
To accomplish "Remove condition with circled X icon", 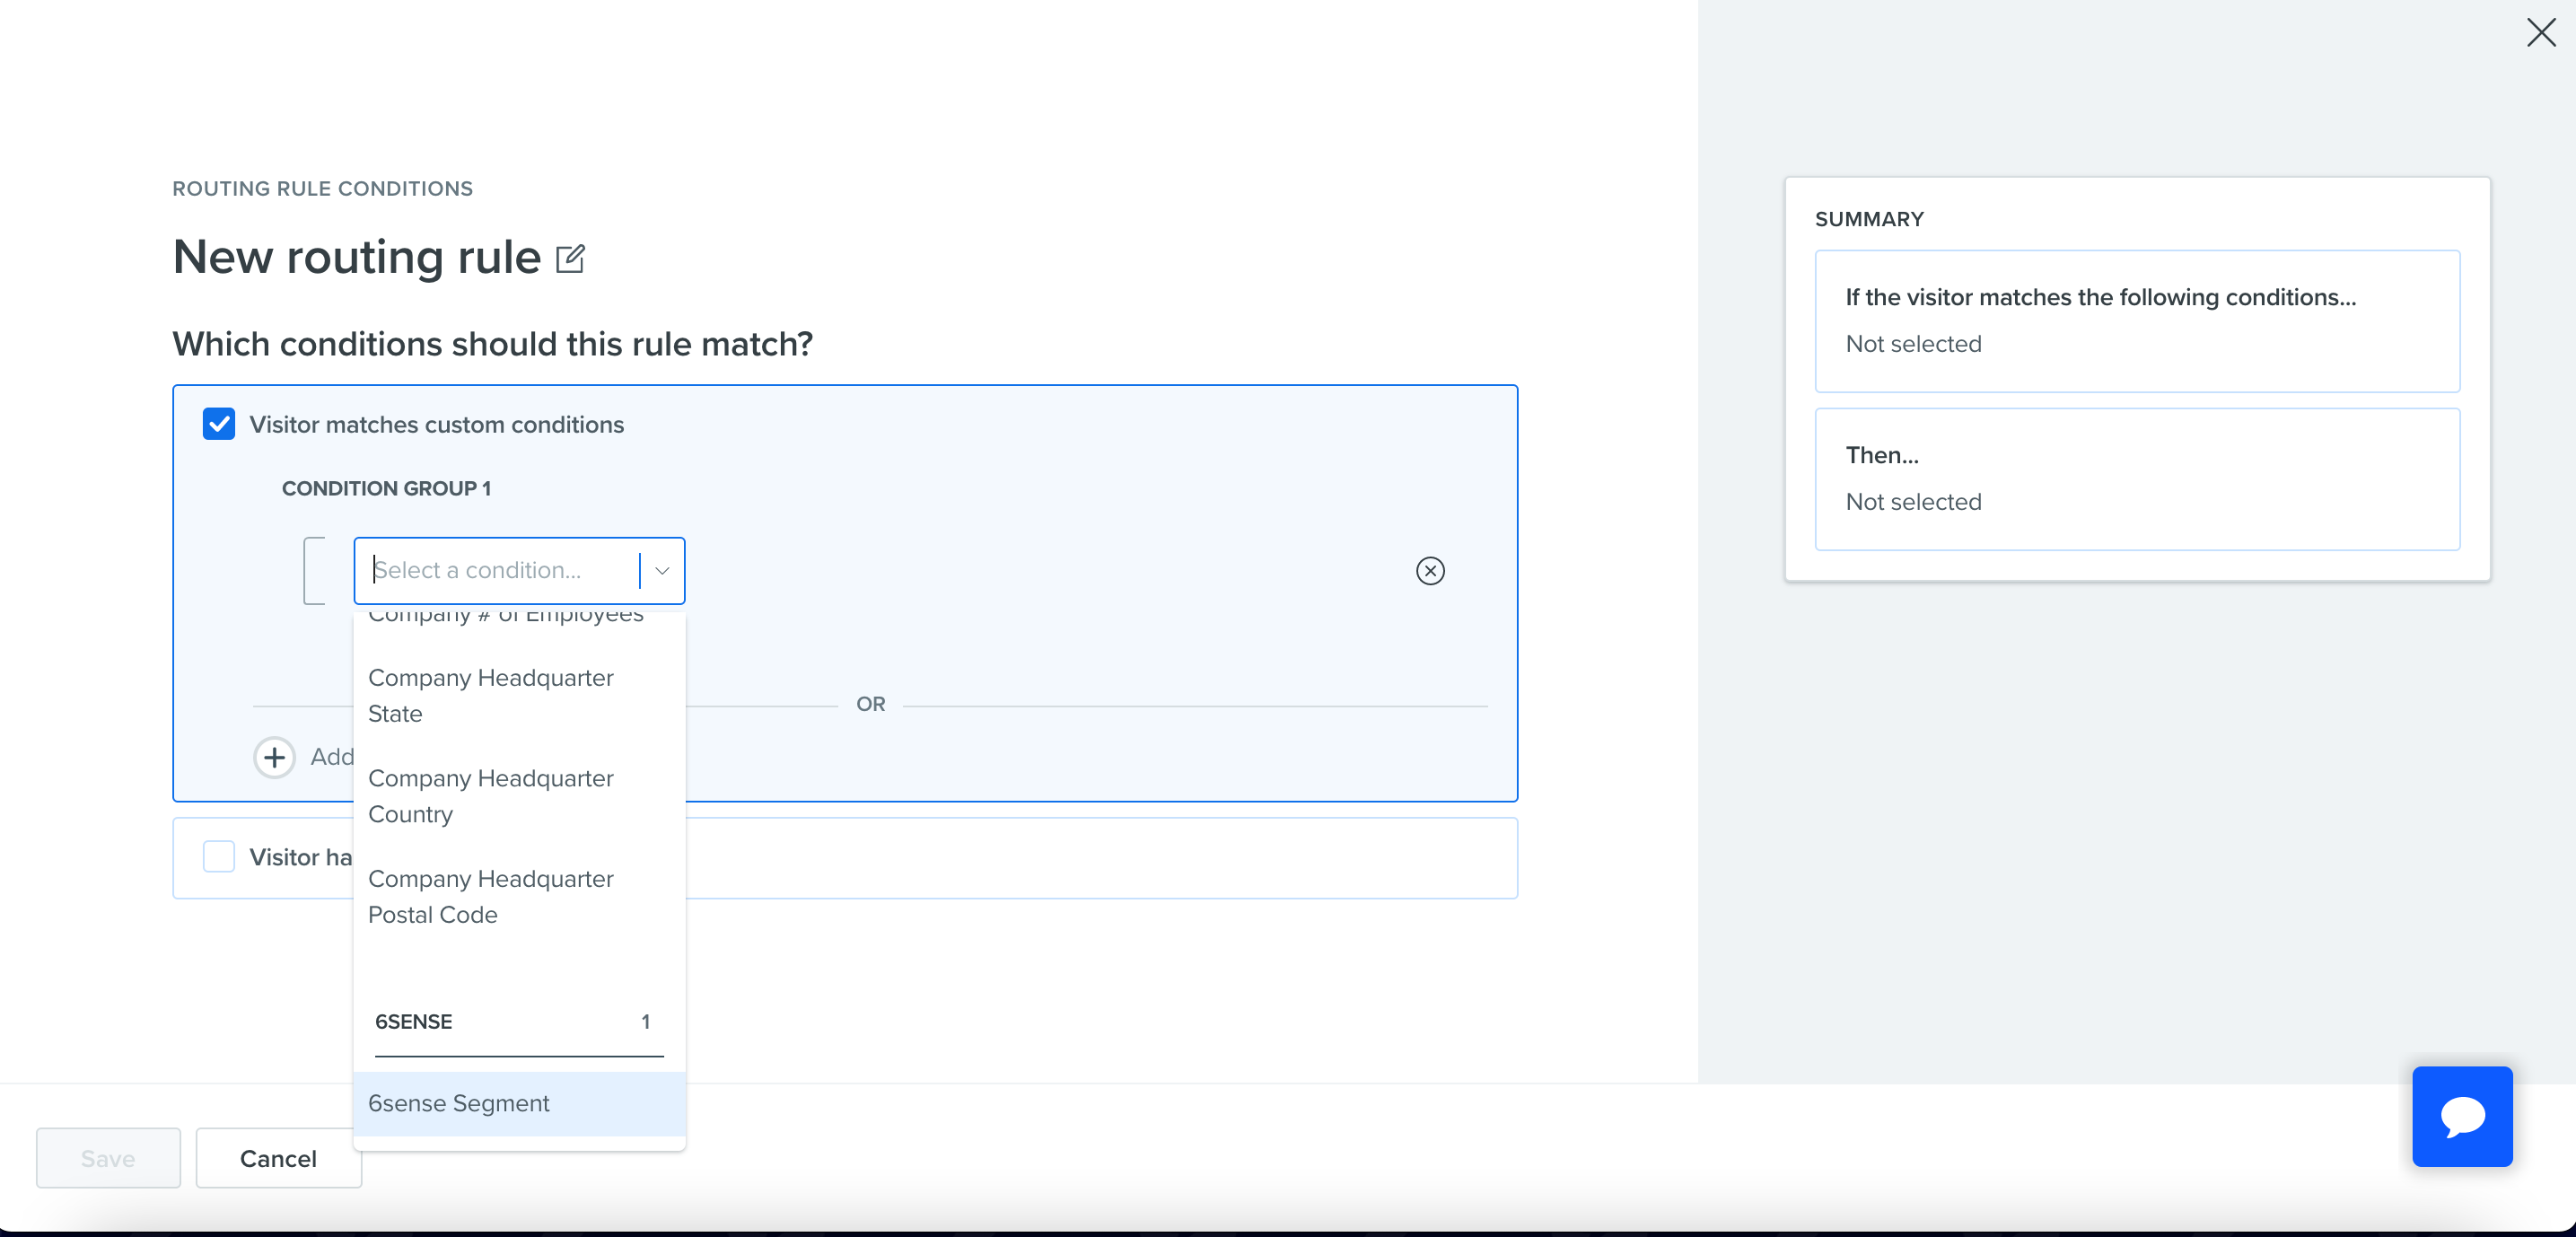I will (x=1430, y=571).
